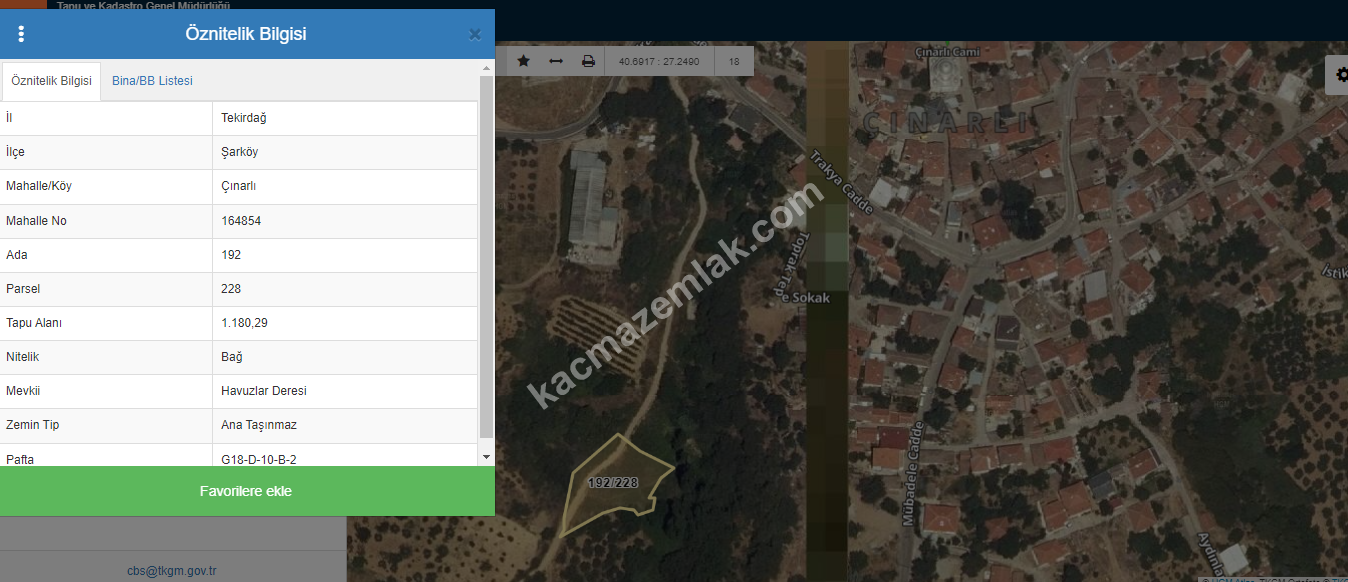Click the cbs@tkgm.gov.tr email link
The image size is (1348, 582).
(x=172, y=571)
